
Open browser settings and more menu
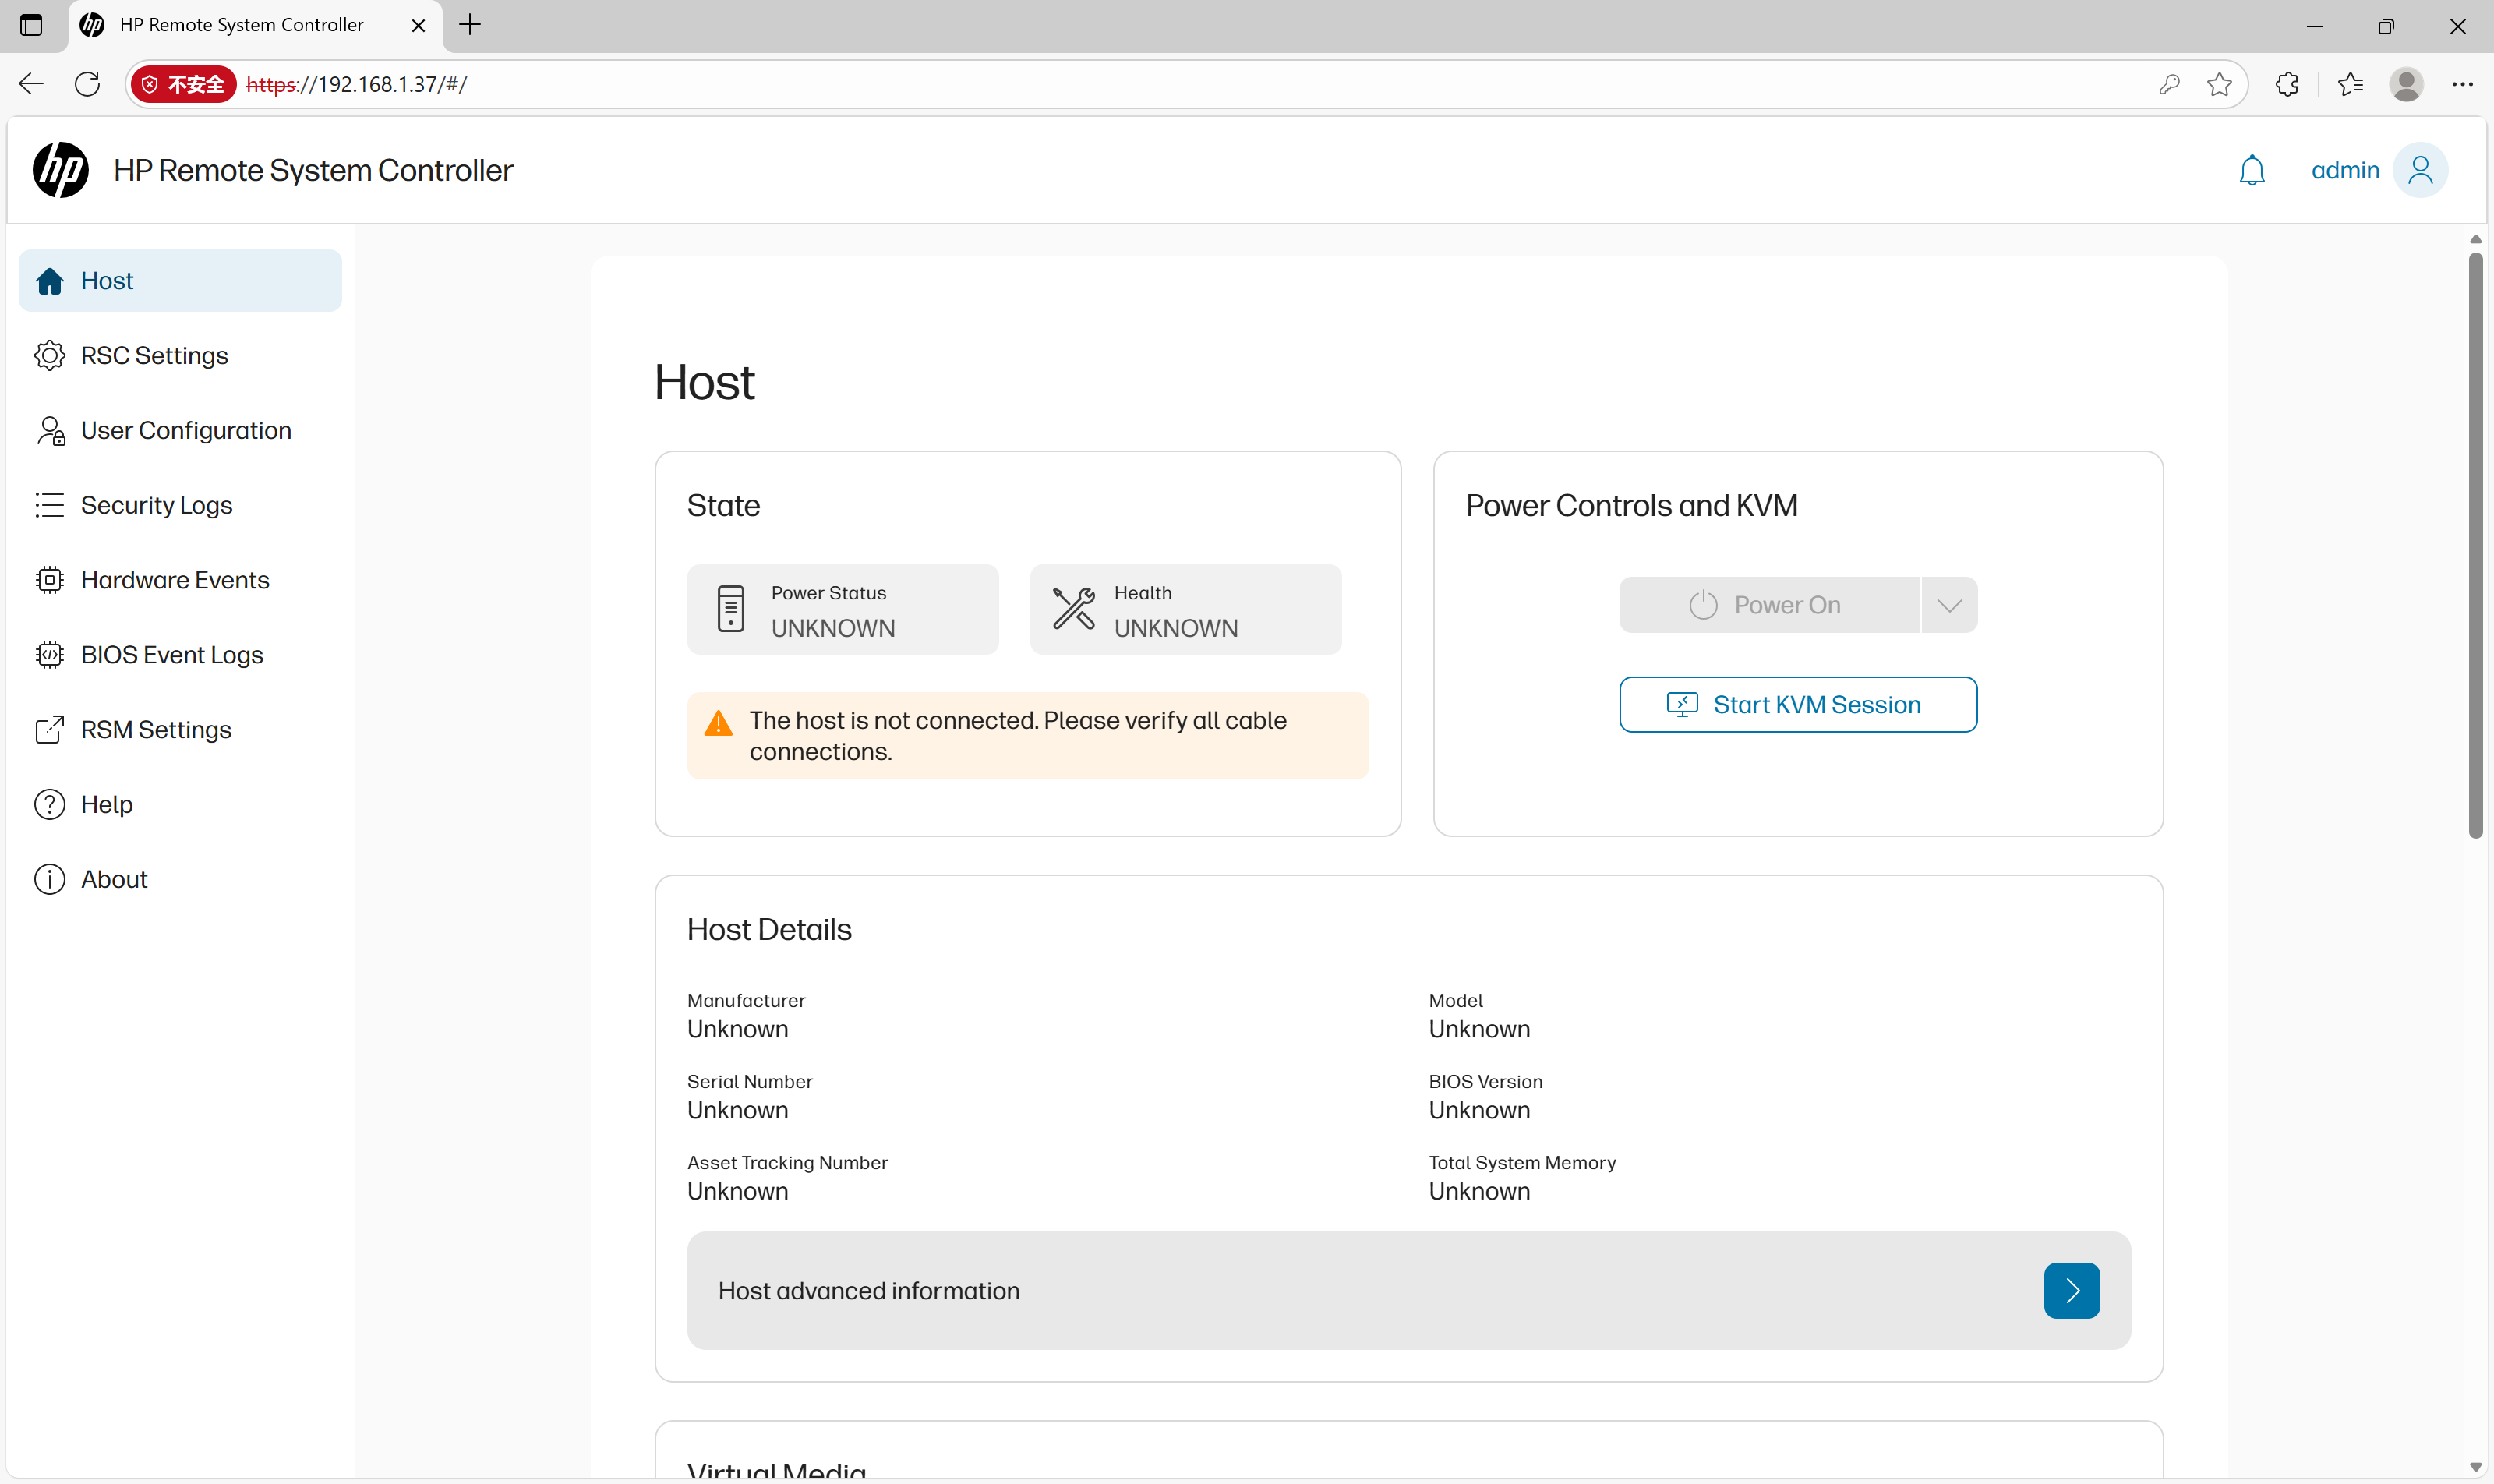(2462, 84)
